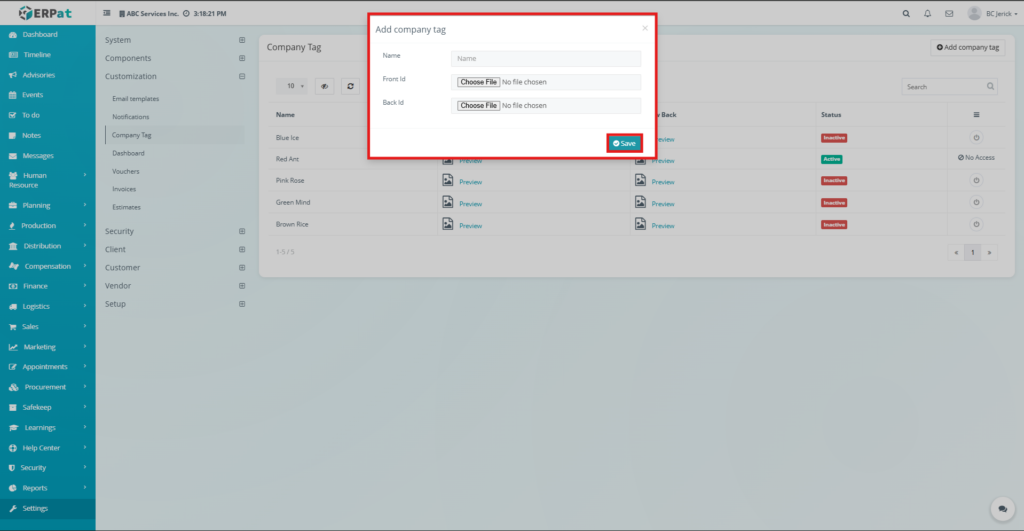Expand the Security settings section
This screenshot has height=531, width=1024.
(242, 231)
